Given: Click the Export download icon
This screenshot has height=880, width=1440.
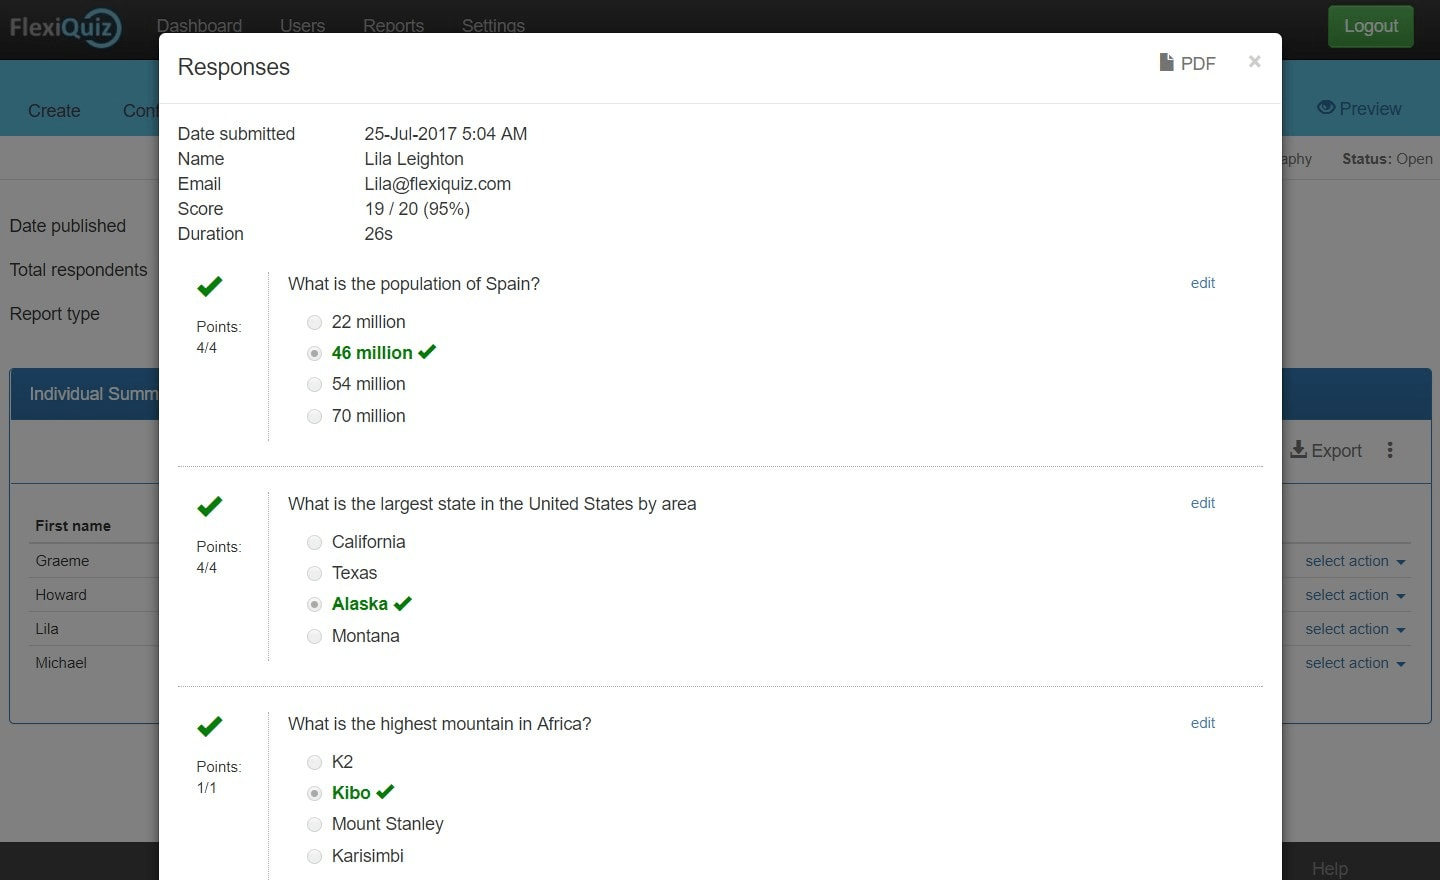Looking at the screenshot, I should coord(1298,450).
